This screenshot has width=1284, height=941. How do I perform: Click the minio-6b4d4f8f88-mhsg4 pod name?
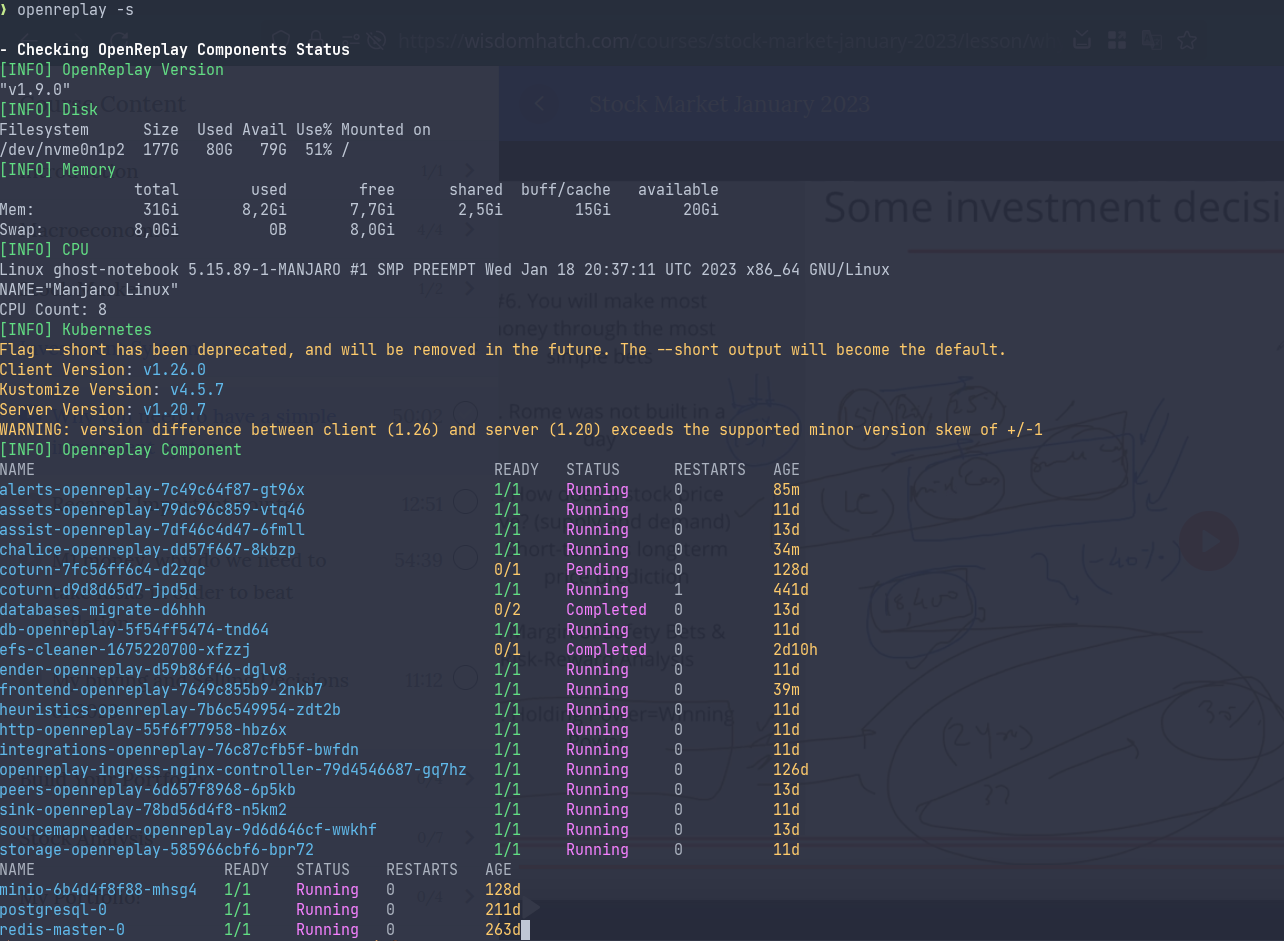point(98,890)
